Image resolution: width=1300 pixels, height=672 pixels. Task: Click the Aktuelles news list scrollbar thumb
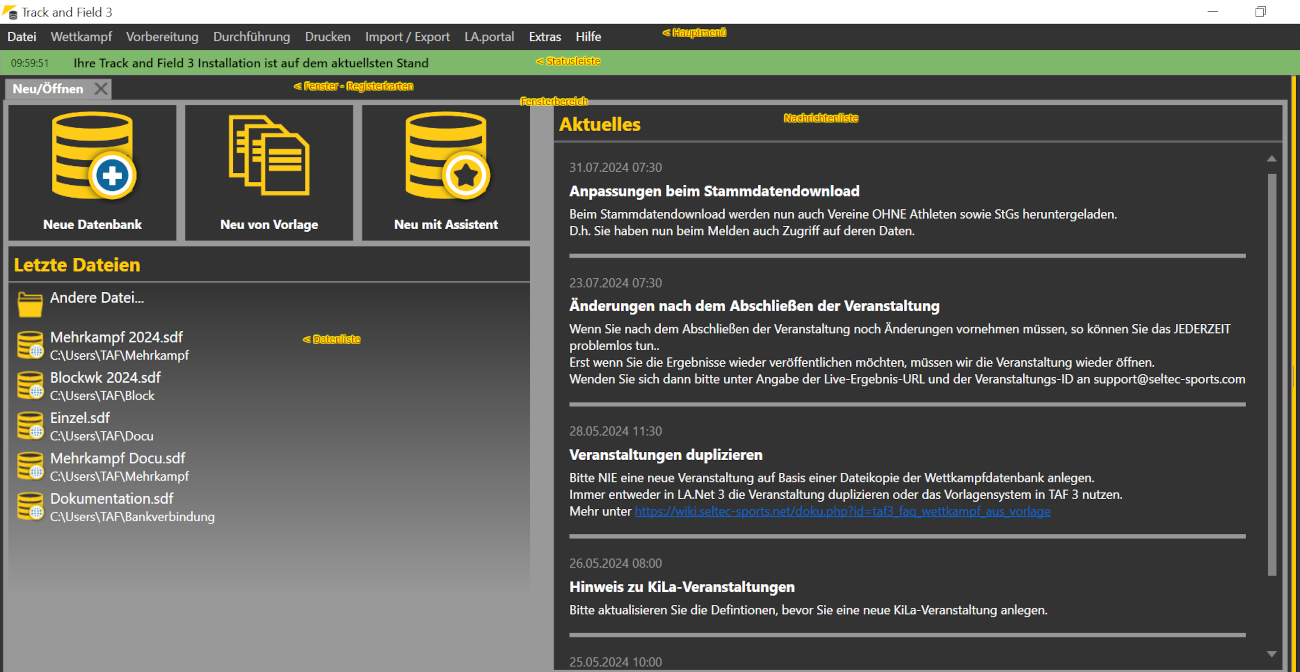(x=1272, y=375)
